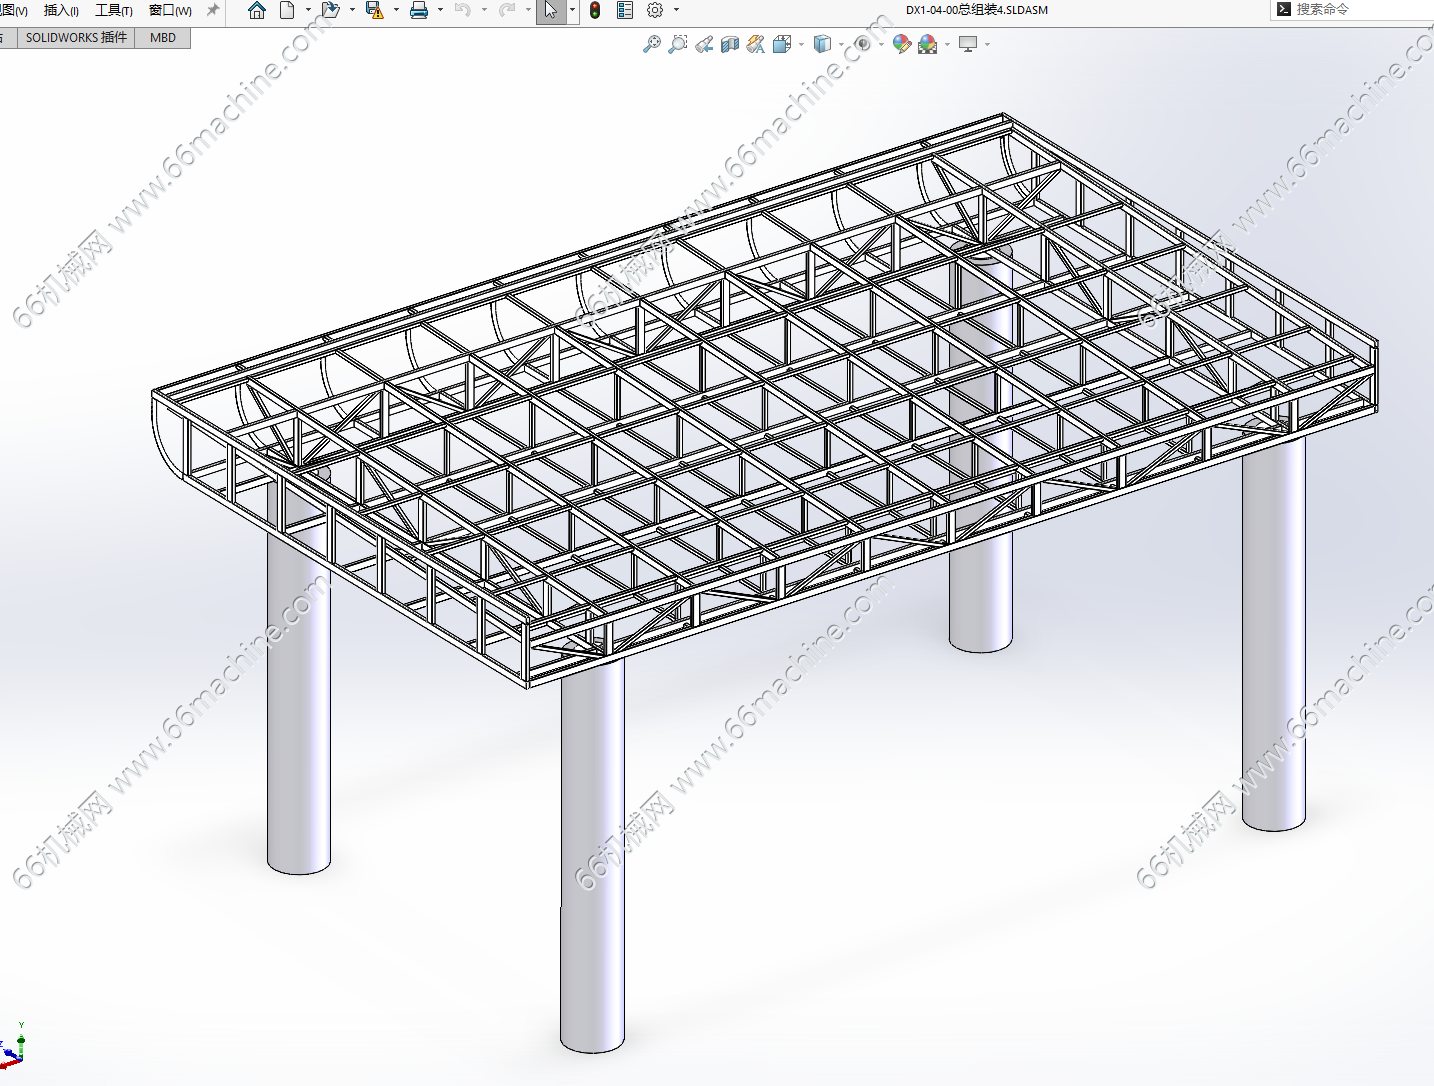Screen dimensions: 1434x1086
Task: Open the 窗口 (Window) menu
Action: (x=170, y=10)
